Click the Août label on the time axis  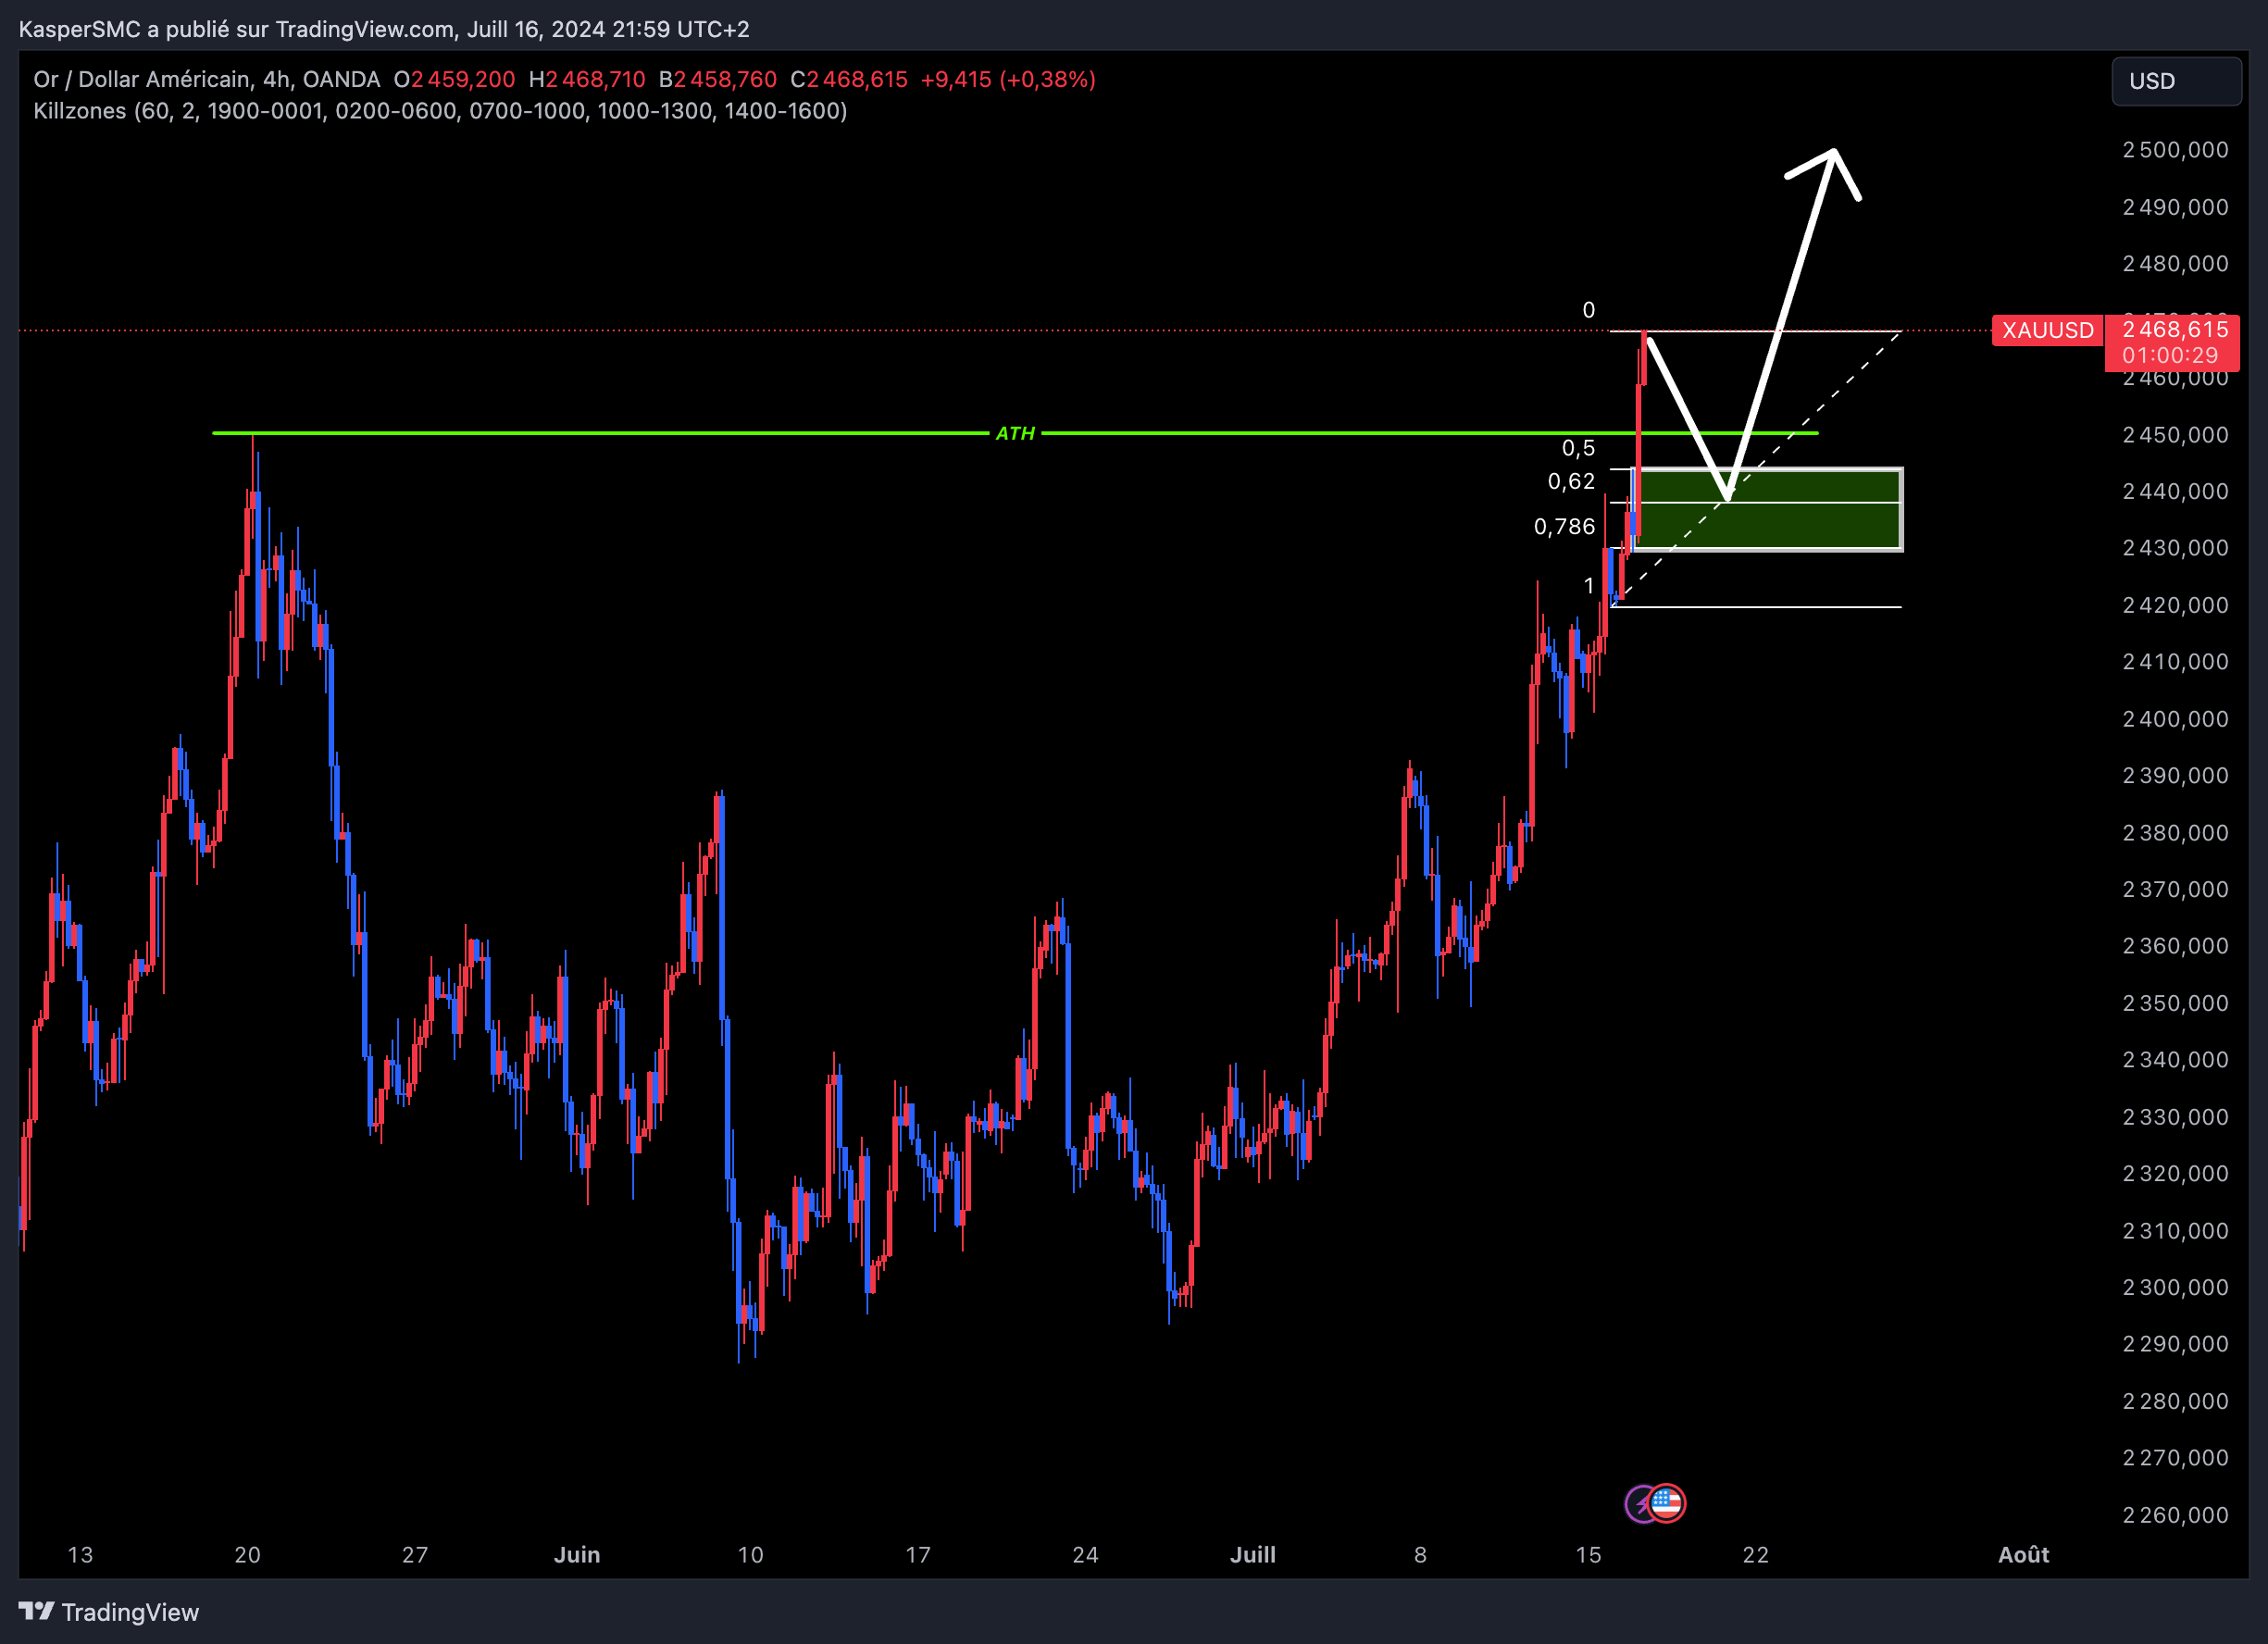tap(2027, 1556)
